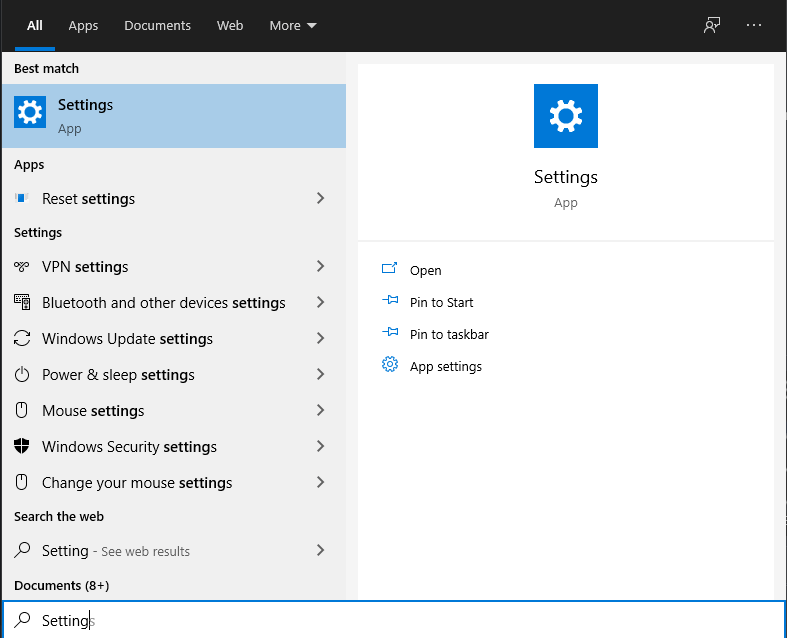This screenshot has width=787, height=638.
Task: Select Windows Update settings result
Action: pyautogui.click(x=174, y=338)
